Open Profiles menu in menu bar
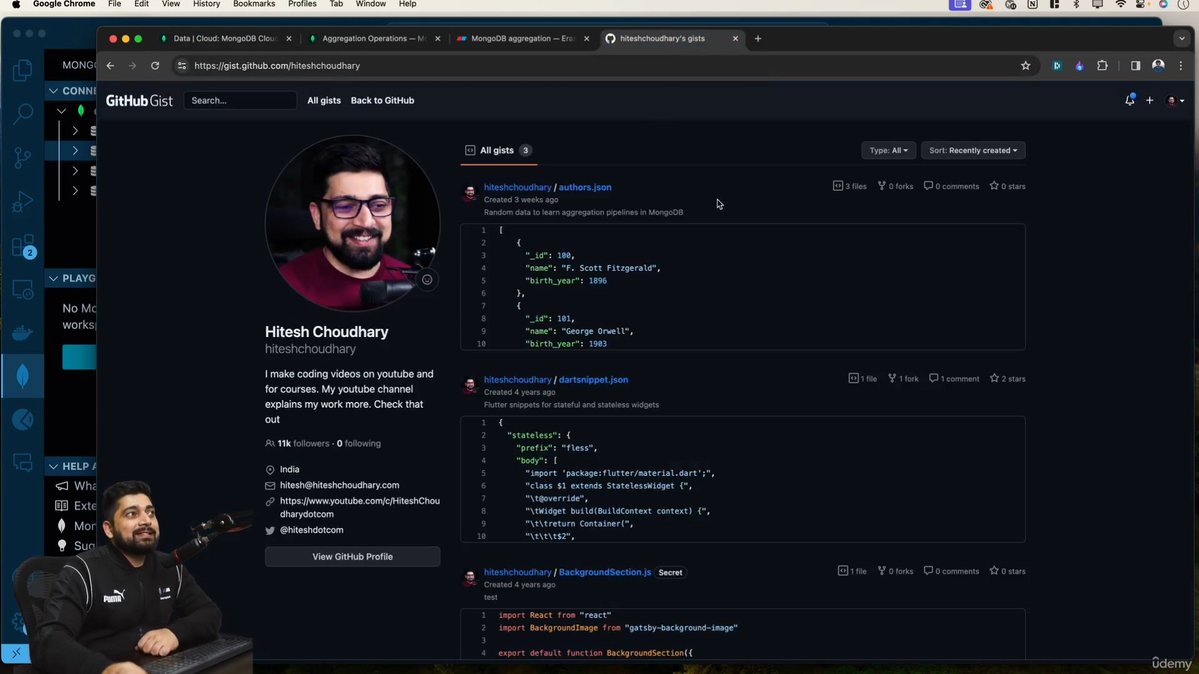 click(302, 5)
